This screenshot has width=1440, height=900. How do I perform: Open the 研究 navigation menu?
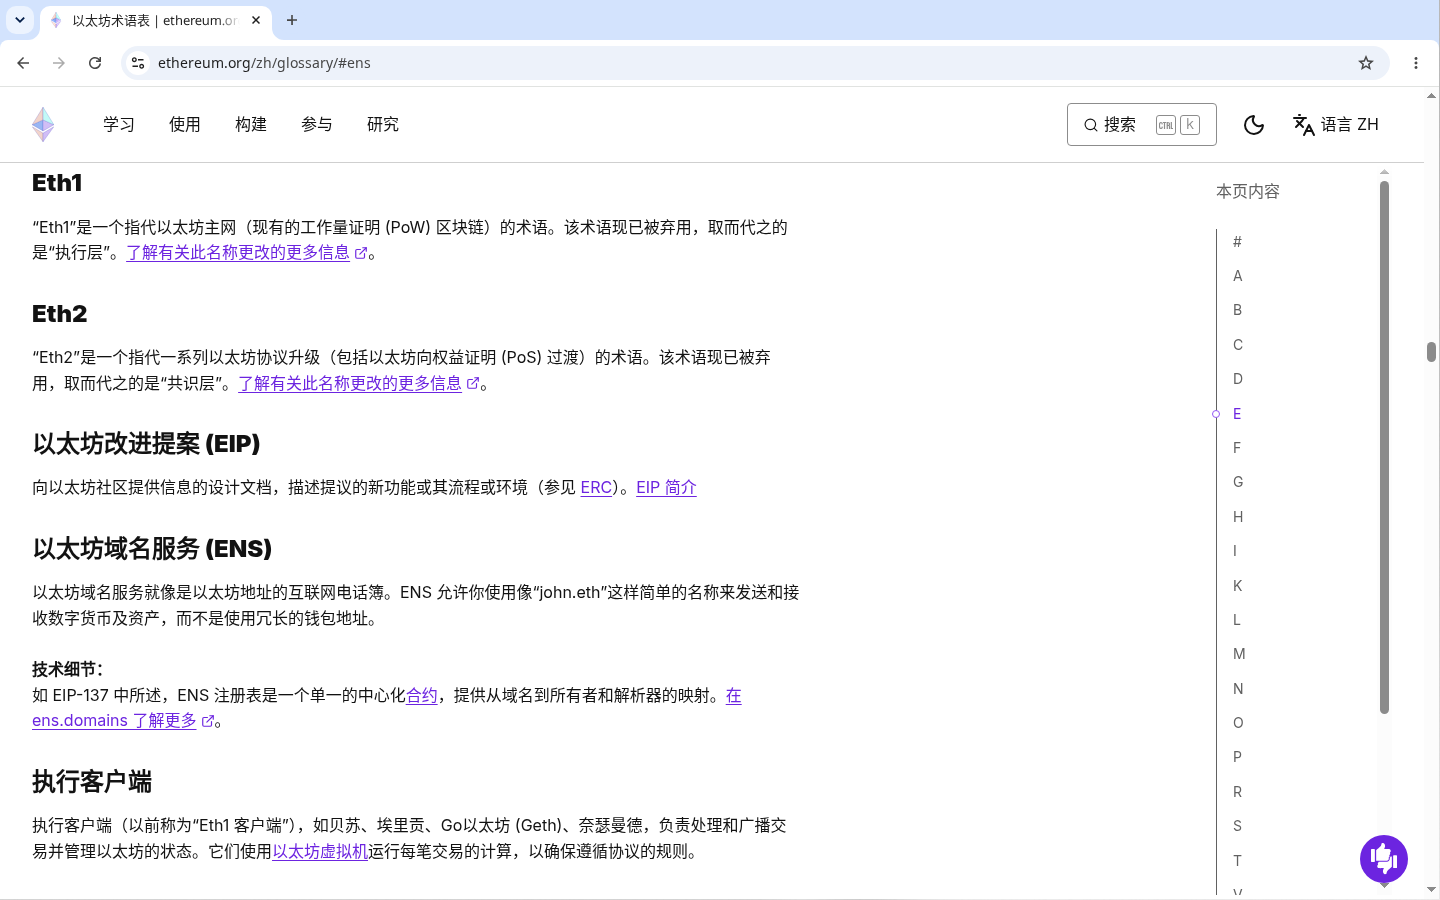(x=383, y=124)
